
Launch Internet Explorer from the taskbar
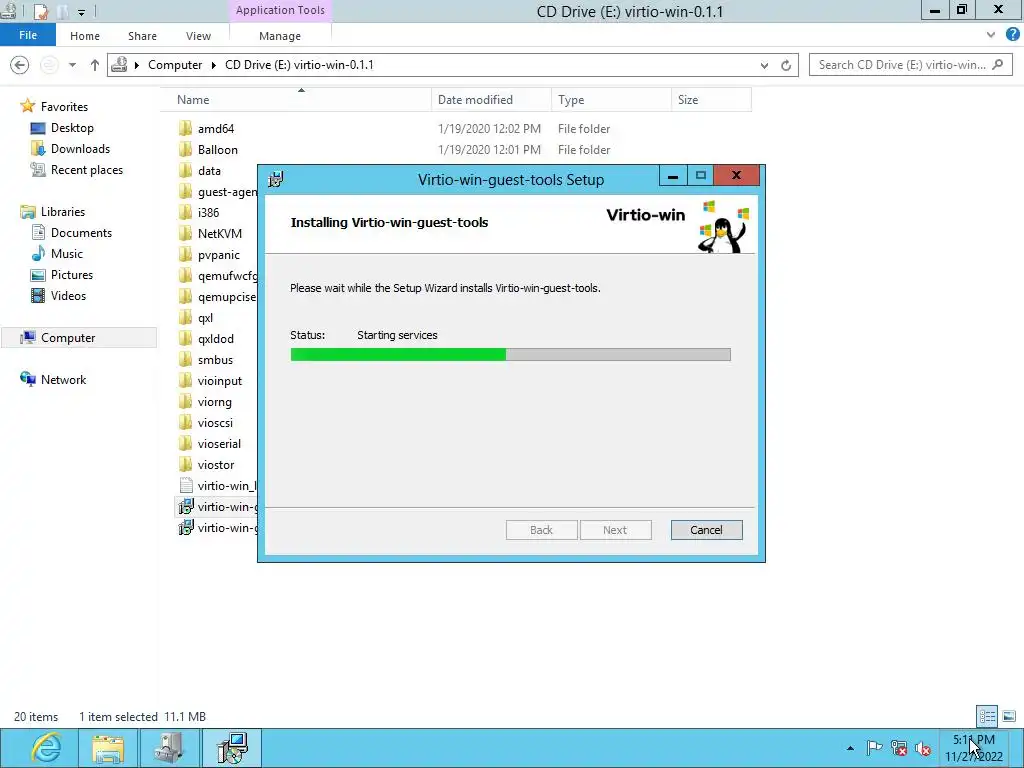[x=46, y=748]
